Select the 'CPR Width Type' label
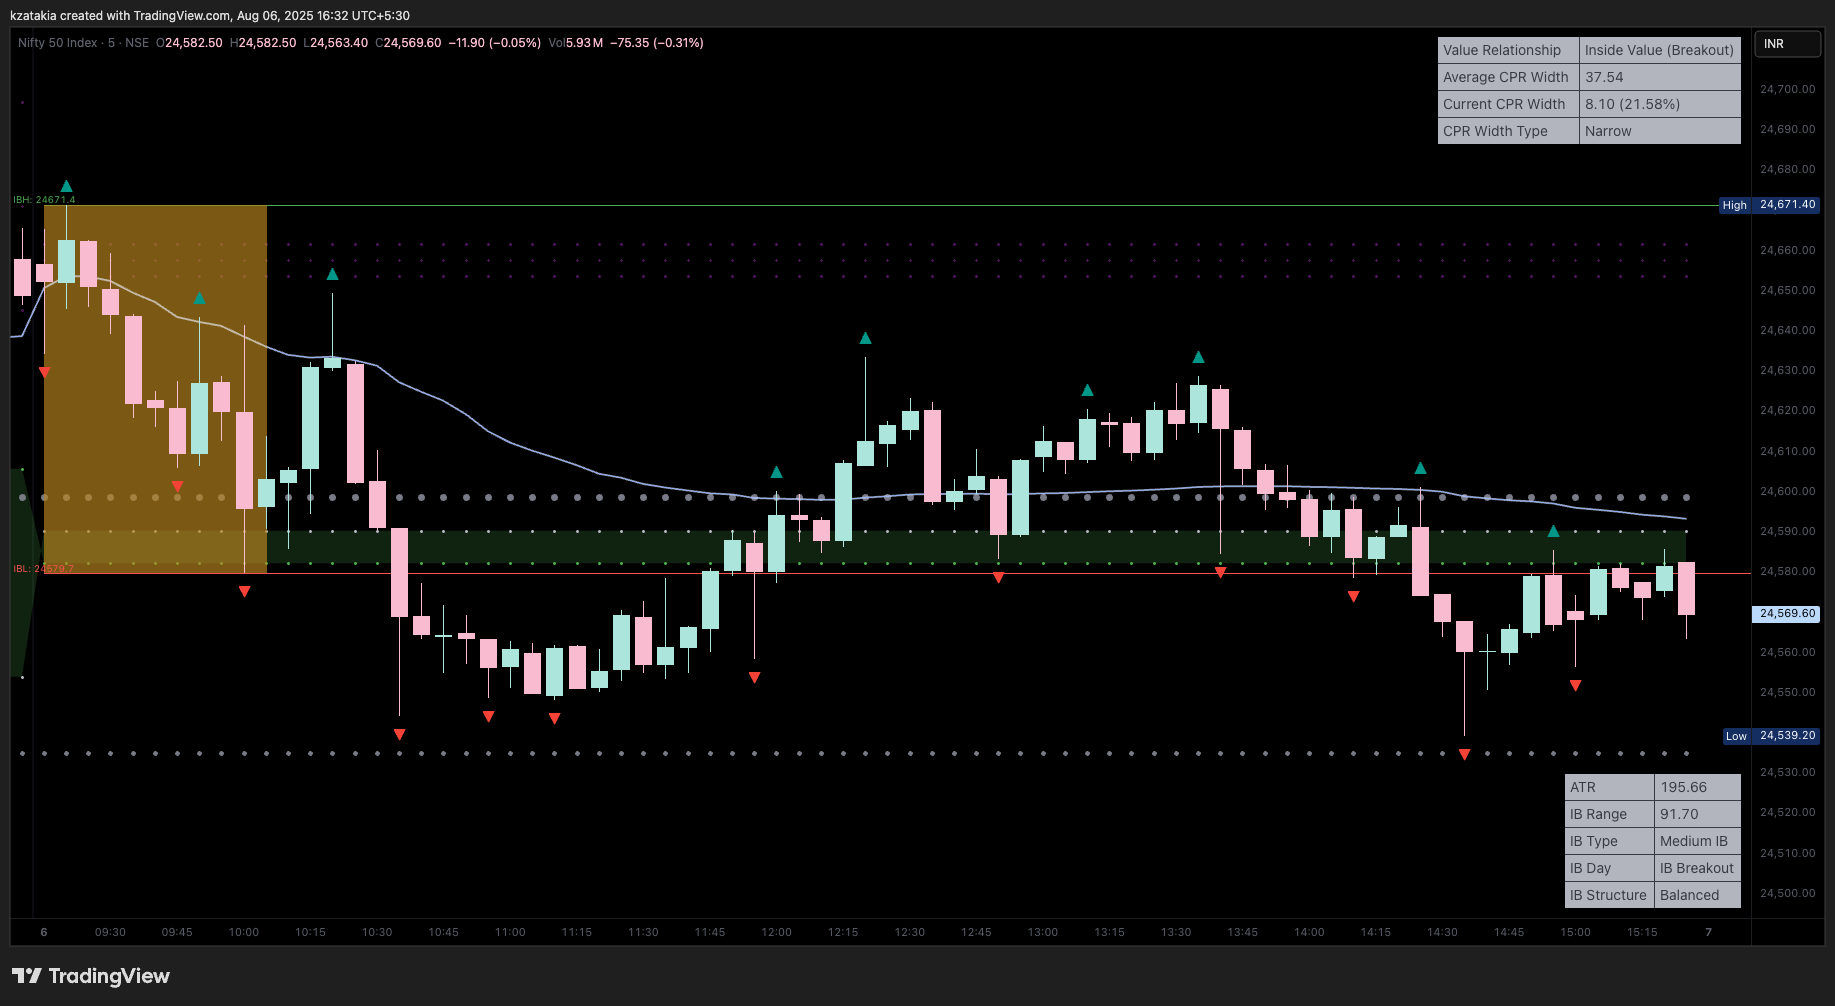 1508,131
